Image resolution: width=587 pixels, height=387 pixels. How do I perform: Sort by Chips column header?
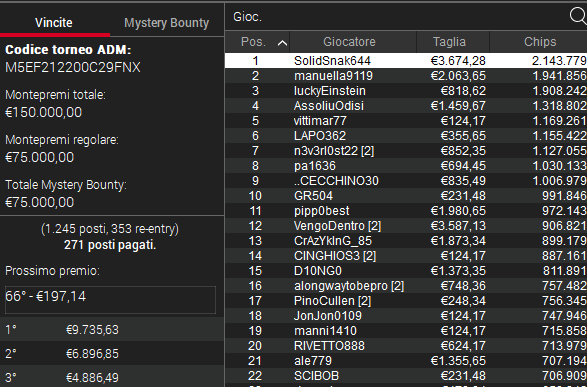[539, 42]
